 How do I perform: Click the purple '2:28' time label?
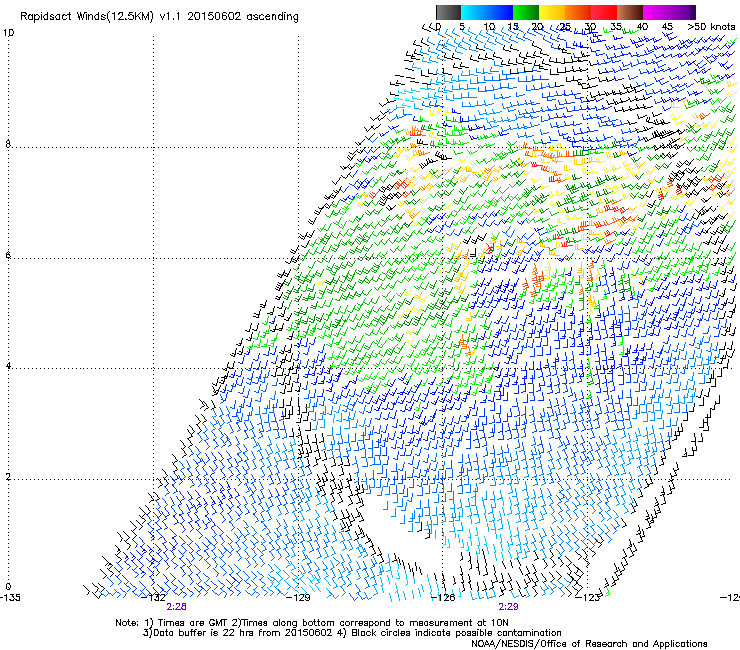coord(177,607)
